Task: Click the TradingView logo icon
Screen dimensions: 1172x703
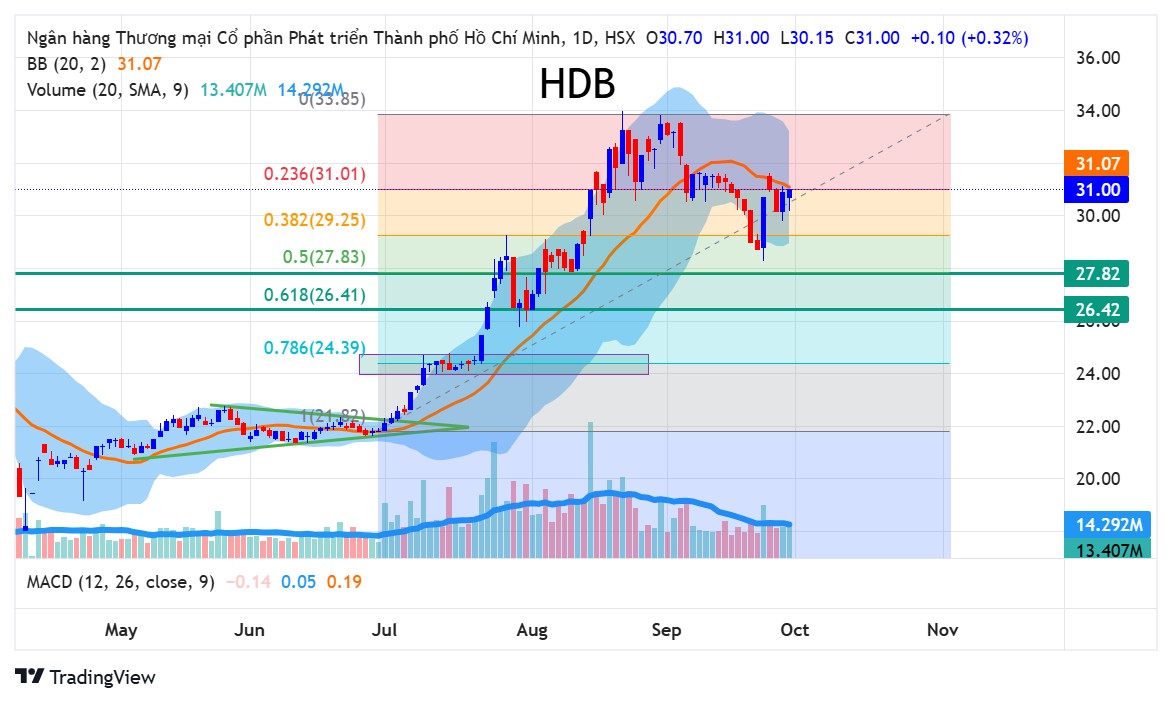Action: (30, 676)
